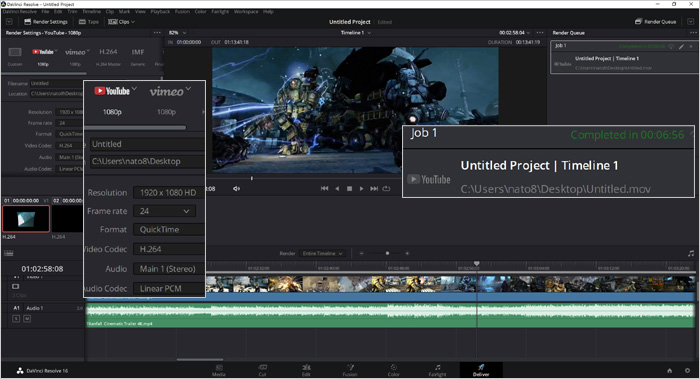The width and height of the screenshot is (700, 379).
Task: Expand the Render Entire Timeline dropdown
Action: (321, 254)
